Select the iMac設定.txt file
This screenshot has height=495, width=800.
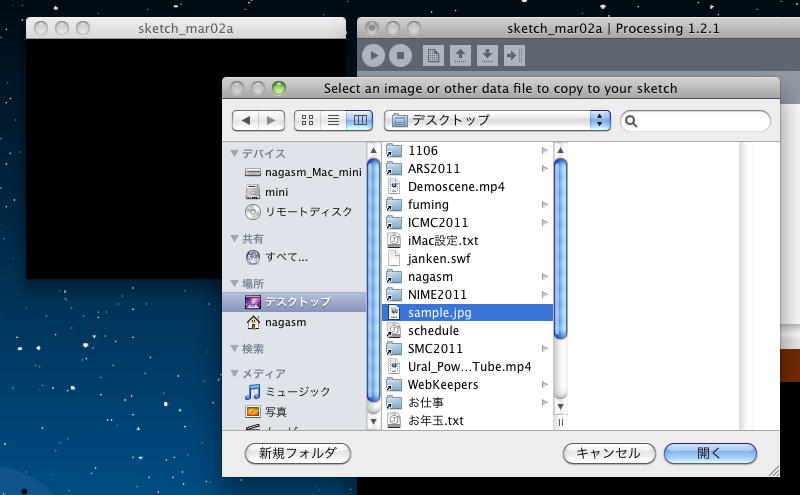click(467, 240)
